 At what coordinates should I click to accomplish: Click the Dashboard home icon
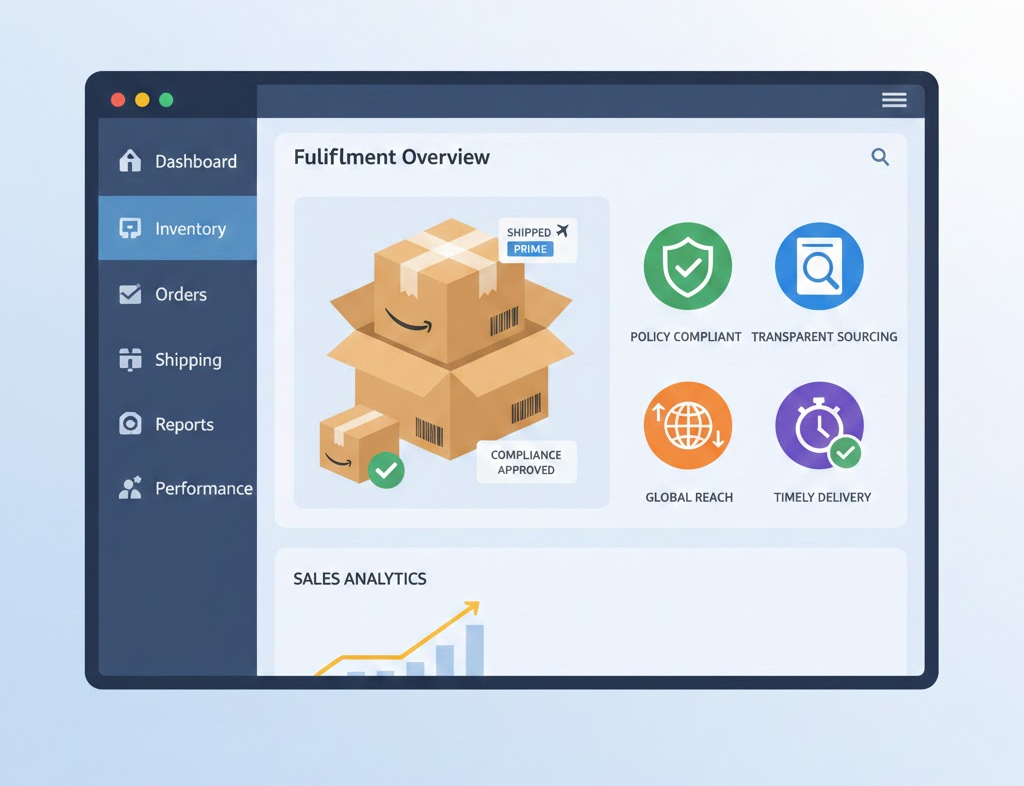click(x=130, y=161)
